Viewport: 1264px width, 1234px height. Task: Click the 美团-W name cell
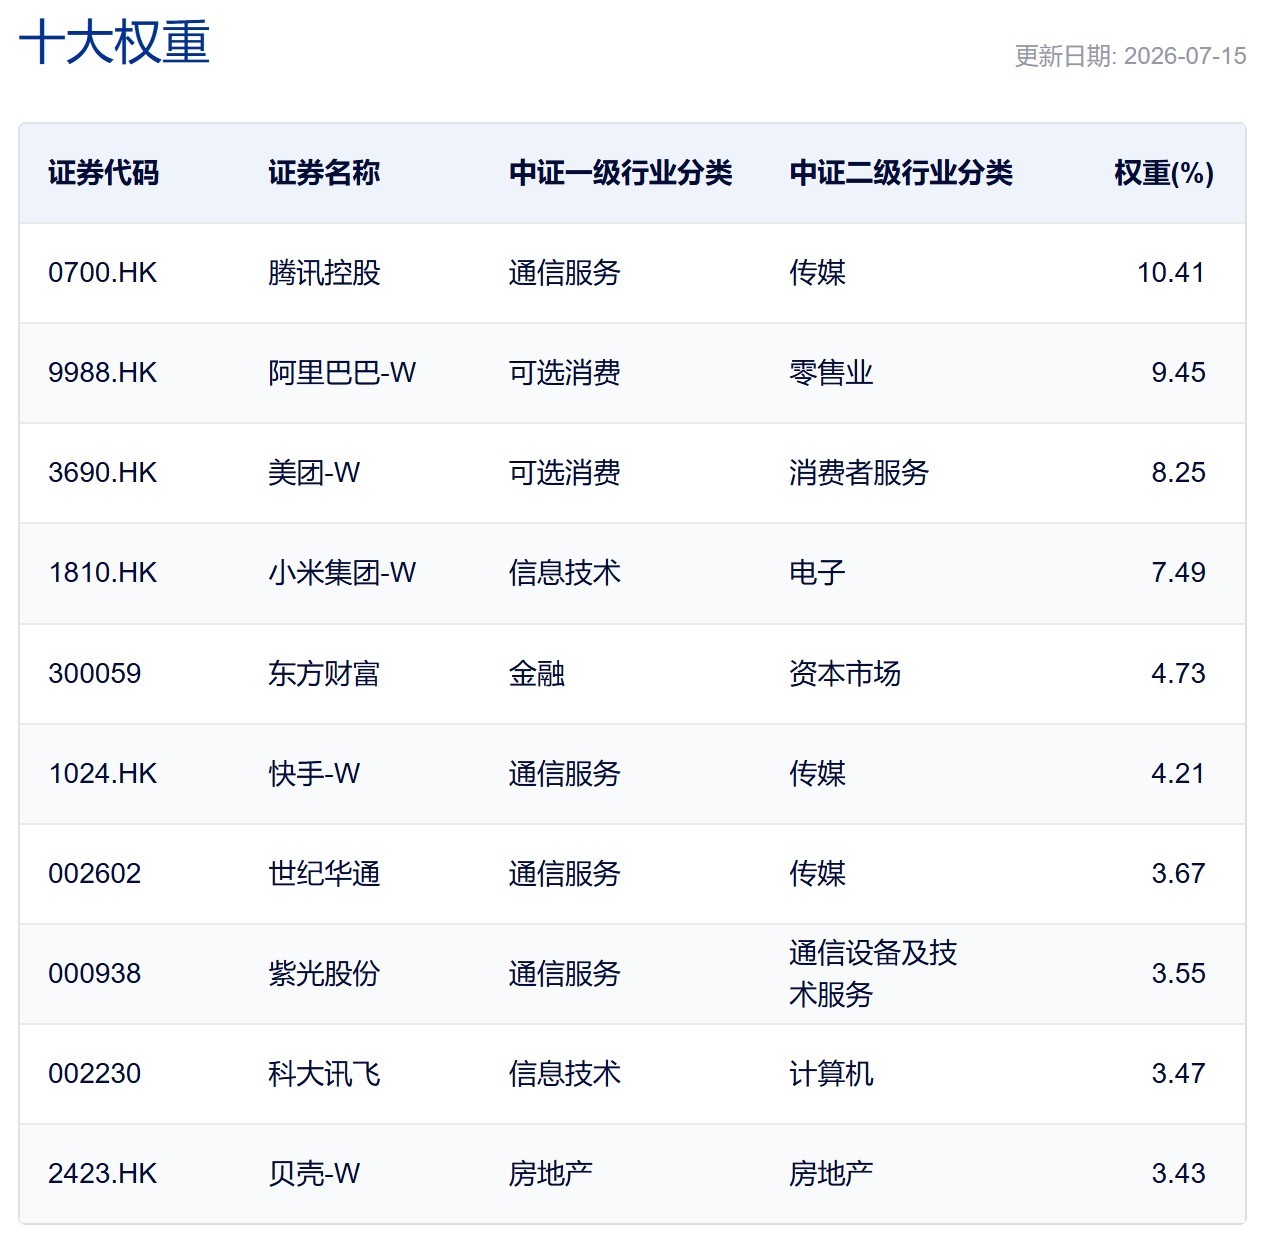[x=314, y=473]
